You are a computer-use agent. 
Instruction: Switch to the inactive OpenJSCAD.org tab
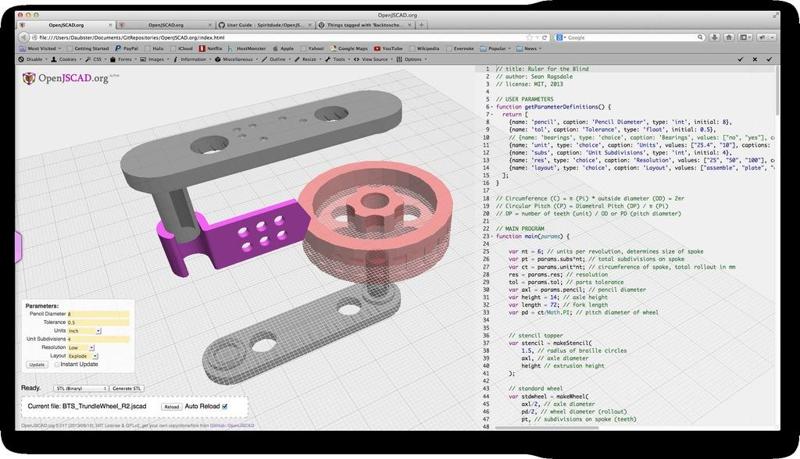(164, 24)
